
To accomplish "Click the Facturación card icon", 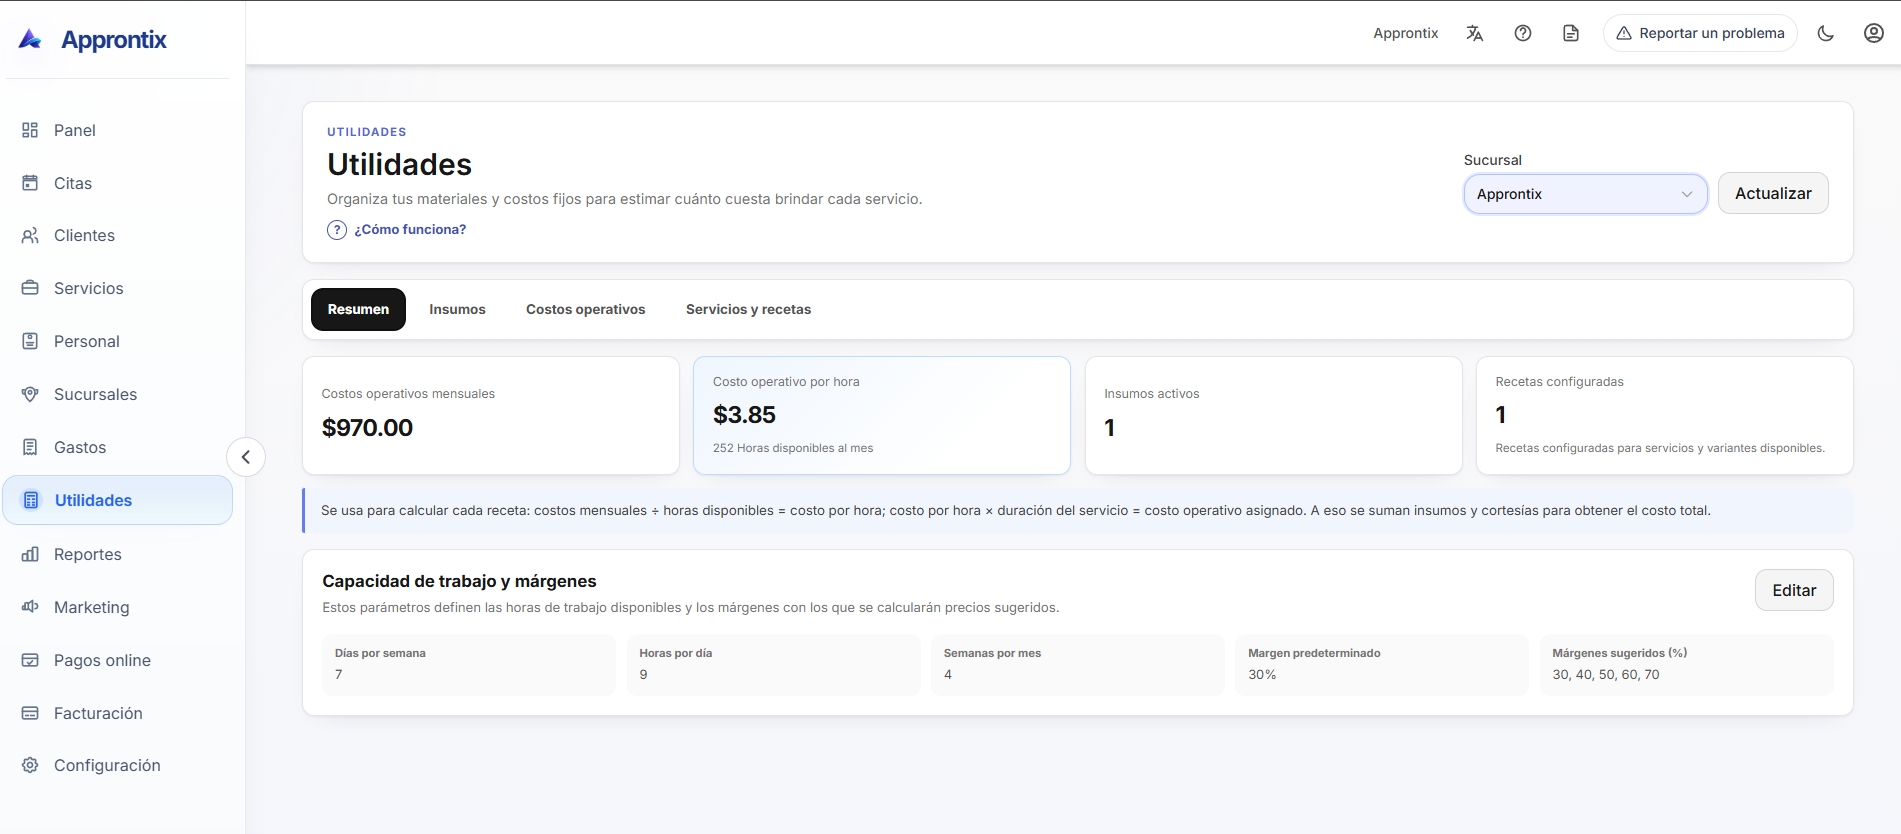I will (x=30, y=713).
